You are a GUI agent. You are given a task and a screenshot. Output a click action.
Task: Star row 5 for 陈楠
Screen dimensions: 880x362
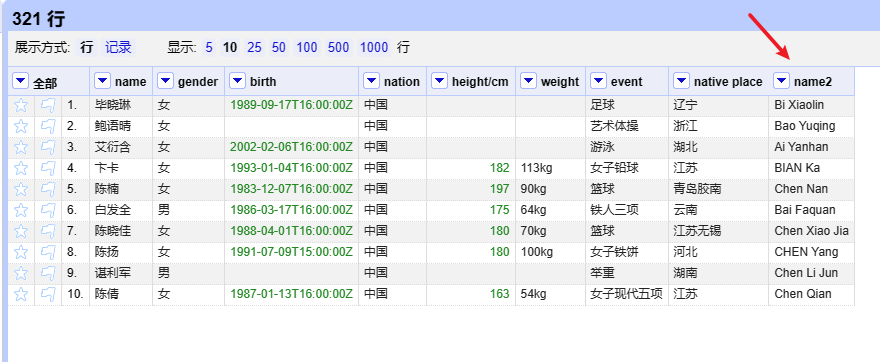(x=21, y=189)
